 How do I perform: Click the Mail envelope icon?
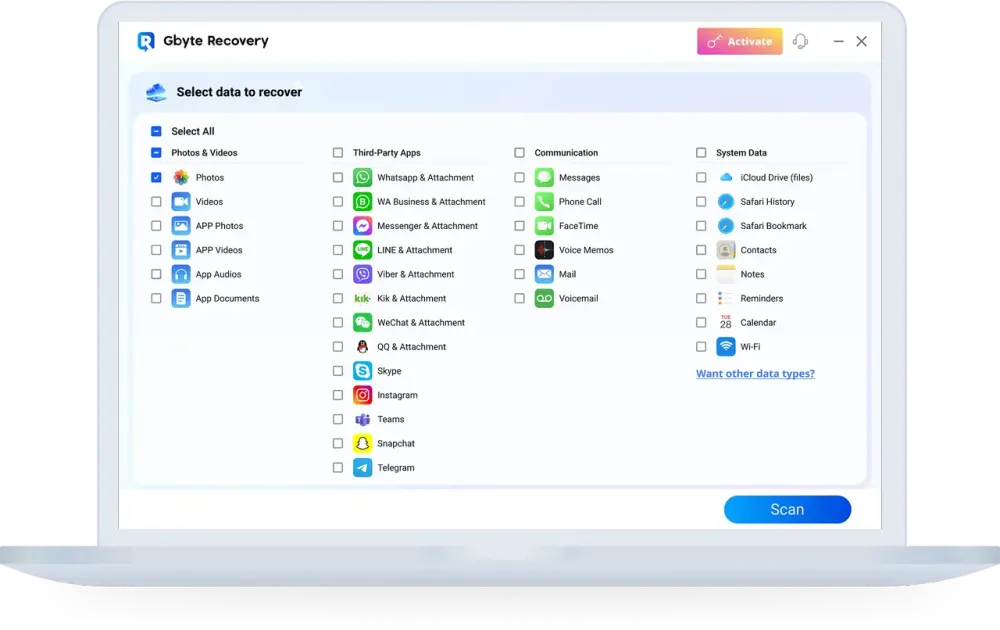click(x=544, y=274)
